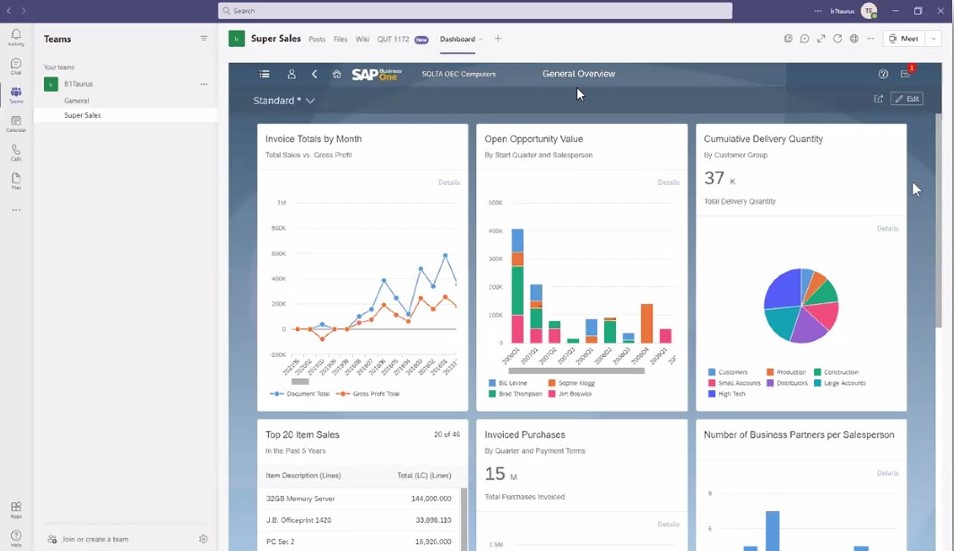The image size is (954, 551).
Task: Open Details of Invoice Totals by Month
Action: click(449, 182)
